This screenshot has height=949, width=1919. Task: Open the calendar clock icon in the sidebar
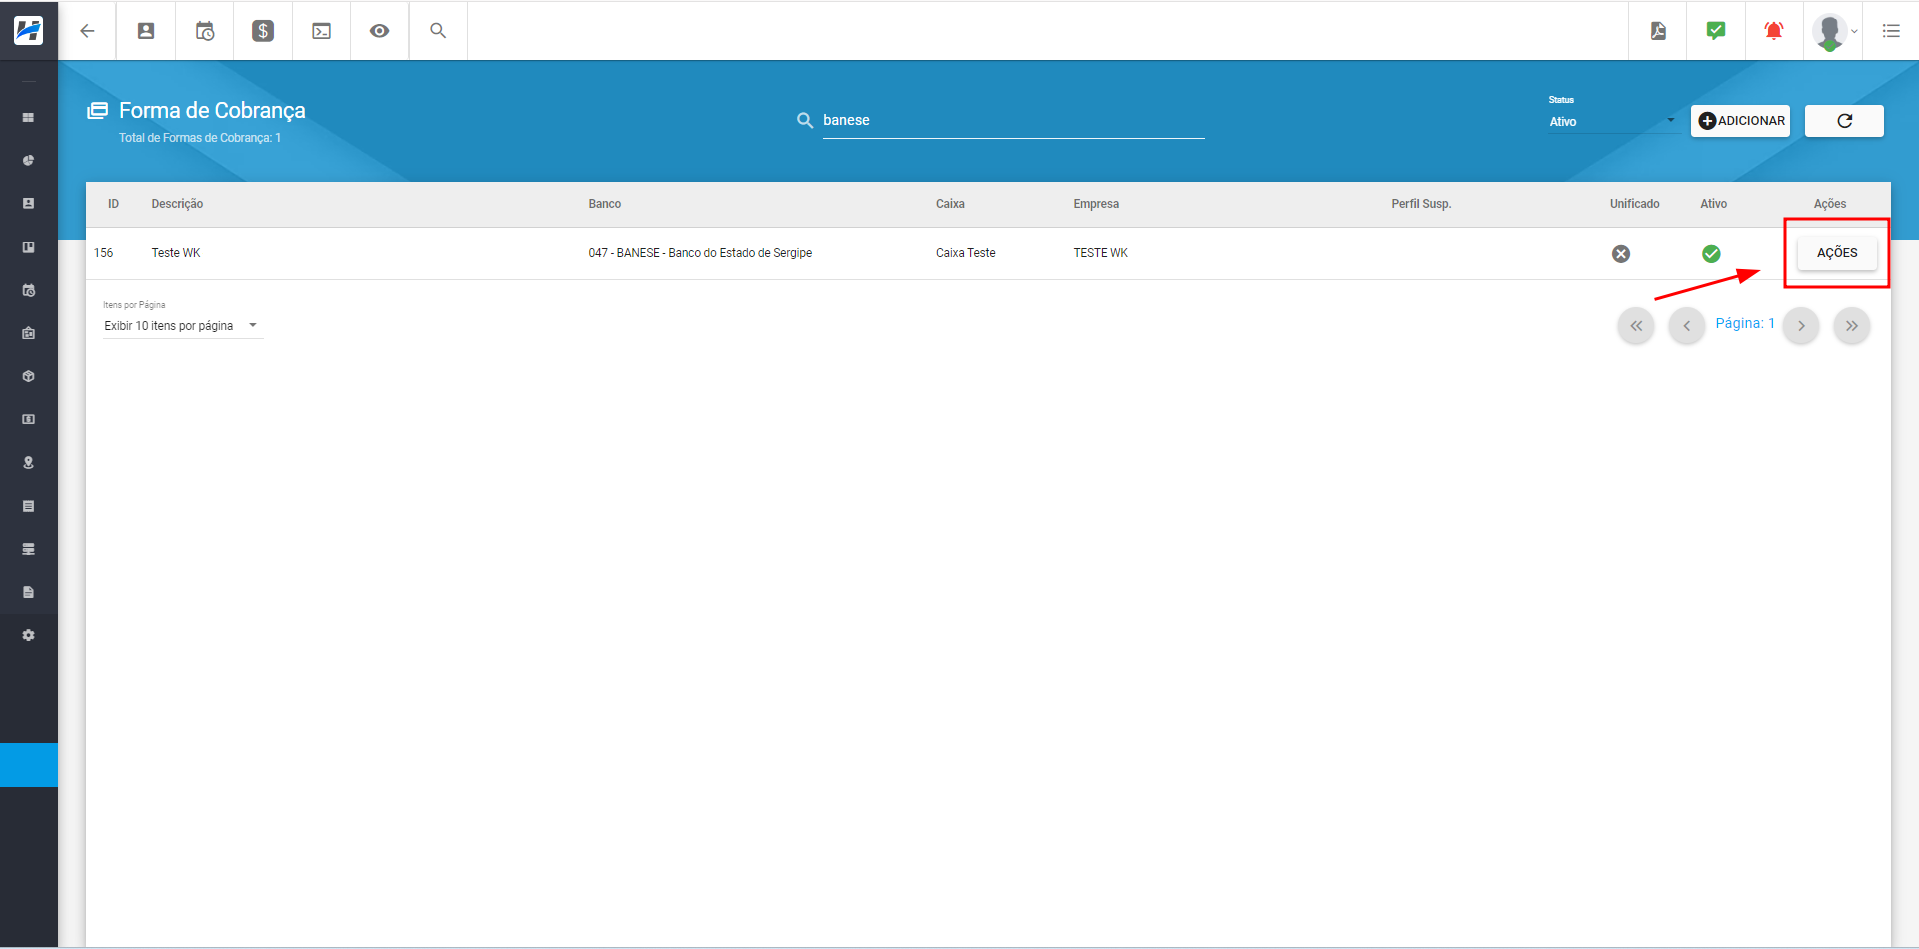pos(29,290)
